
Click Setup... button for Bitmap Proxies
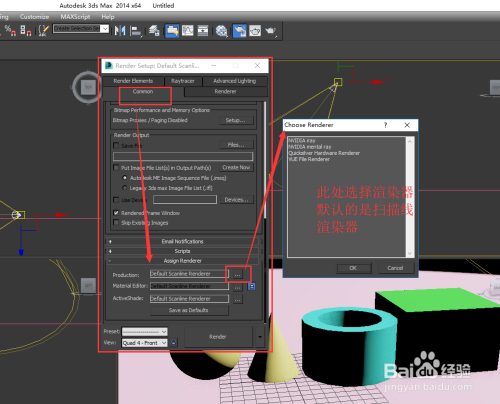pyautogui.click(x=236, y=120)
